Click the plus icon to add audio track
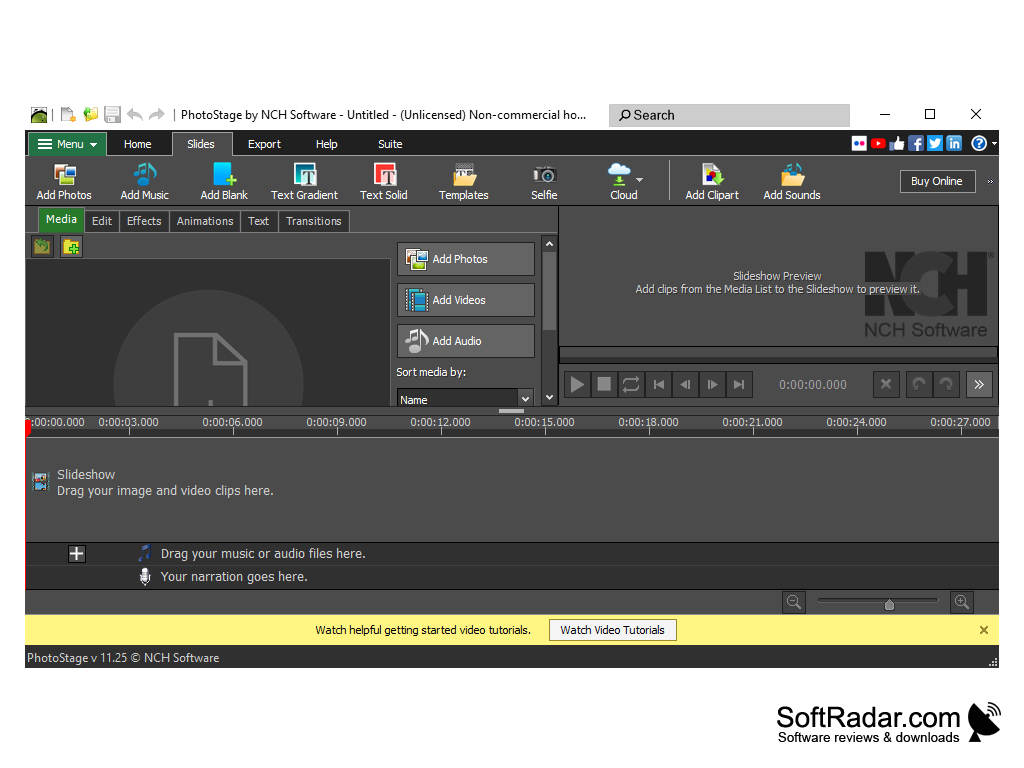This screenshot has width=1024, height=768. [x=76, y=554]
